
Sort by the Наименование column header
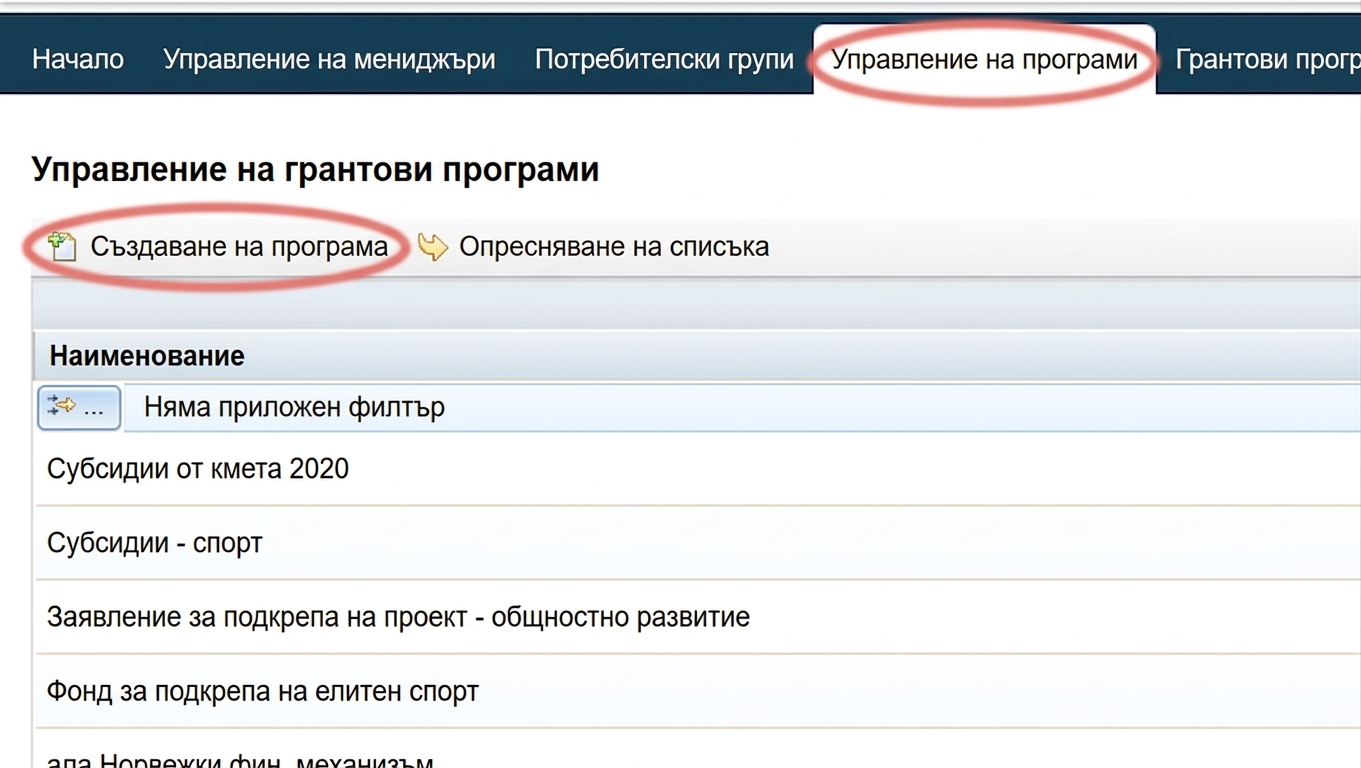tap(147, 356)
